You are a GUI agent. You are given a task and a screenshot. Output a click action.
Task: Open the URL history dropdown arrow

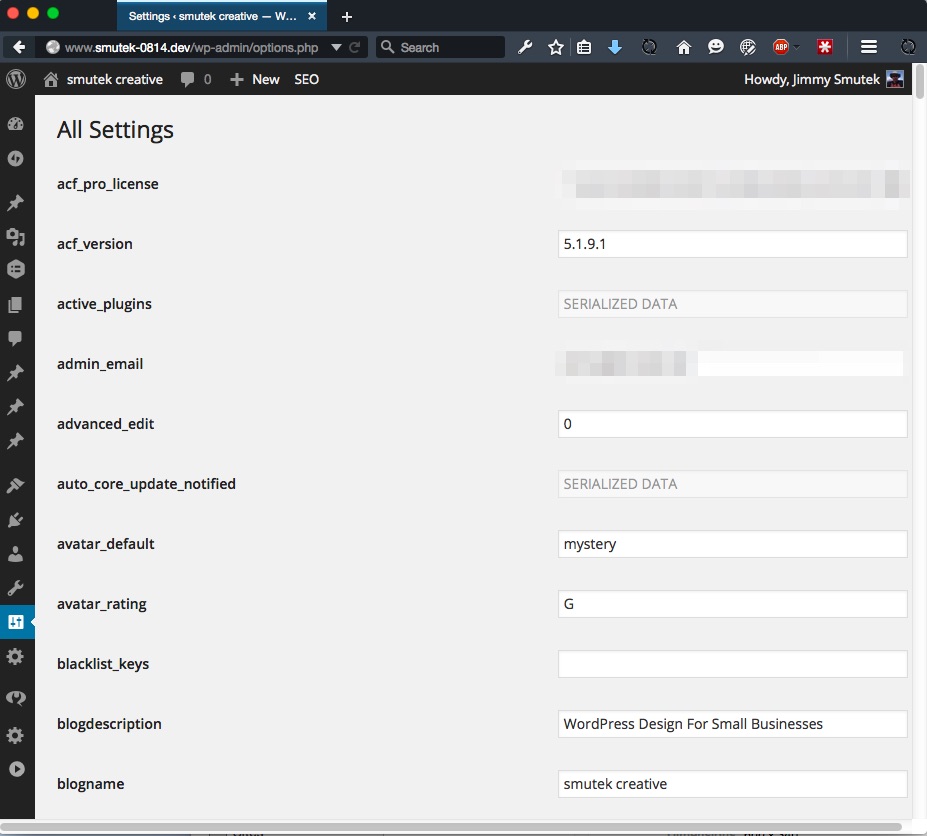click(336, 47)
